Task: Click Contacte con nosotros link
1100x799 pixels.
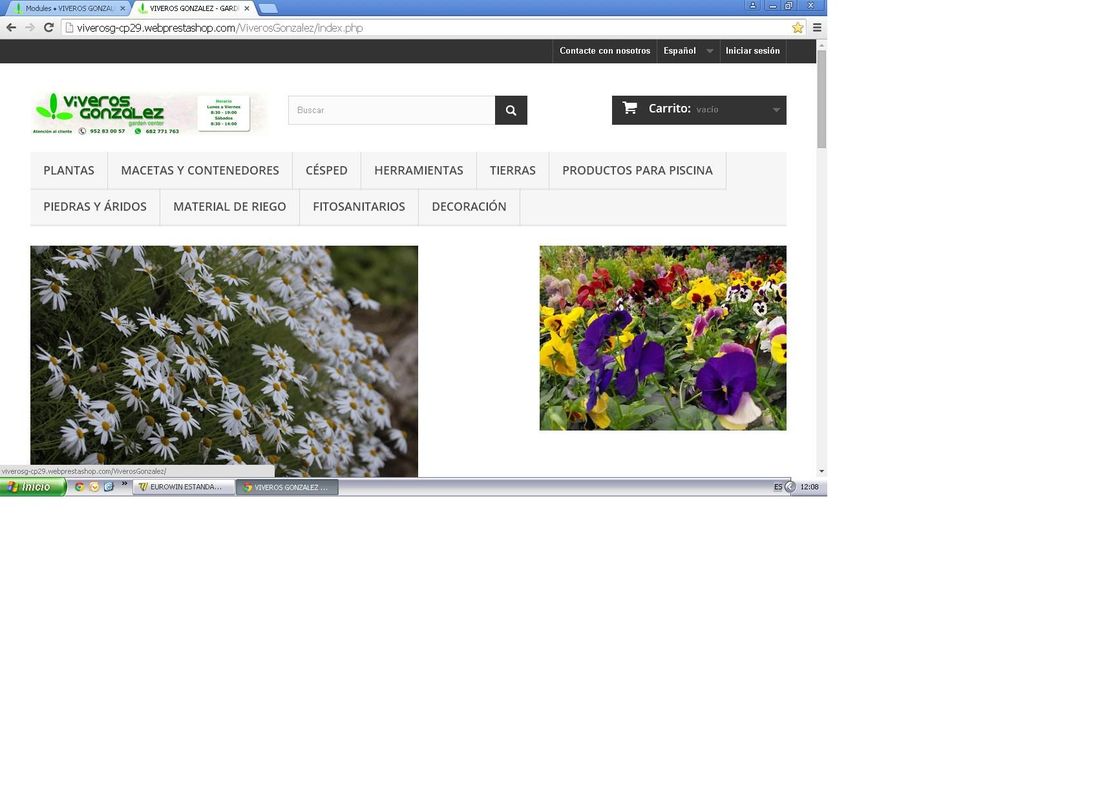Action: click(605, 51)
